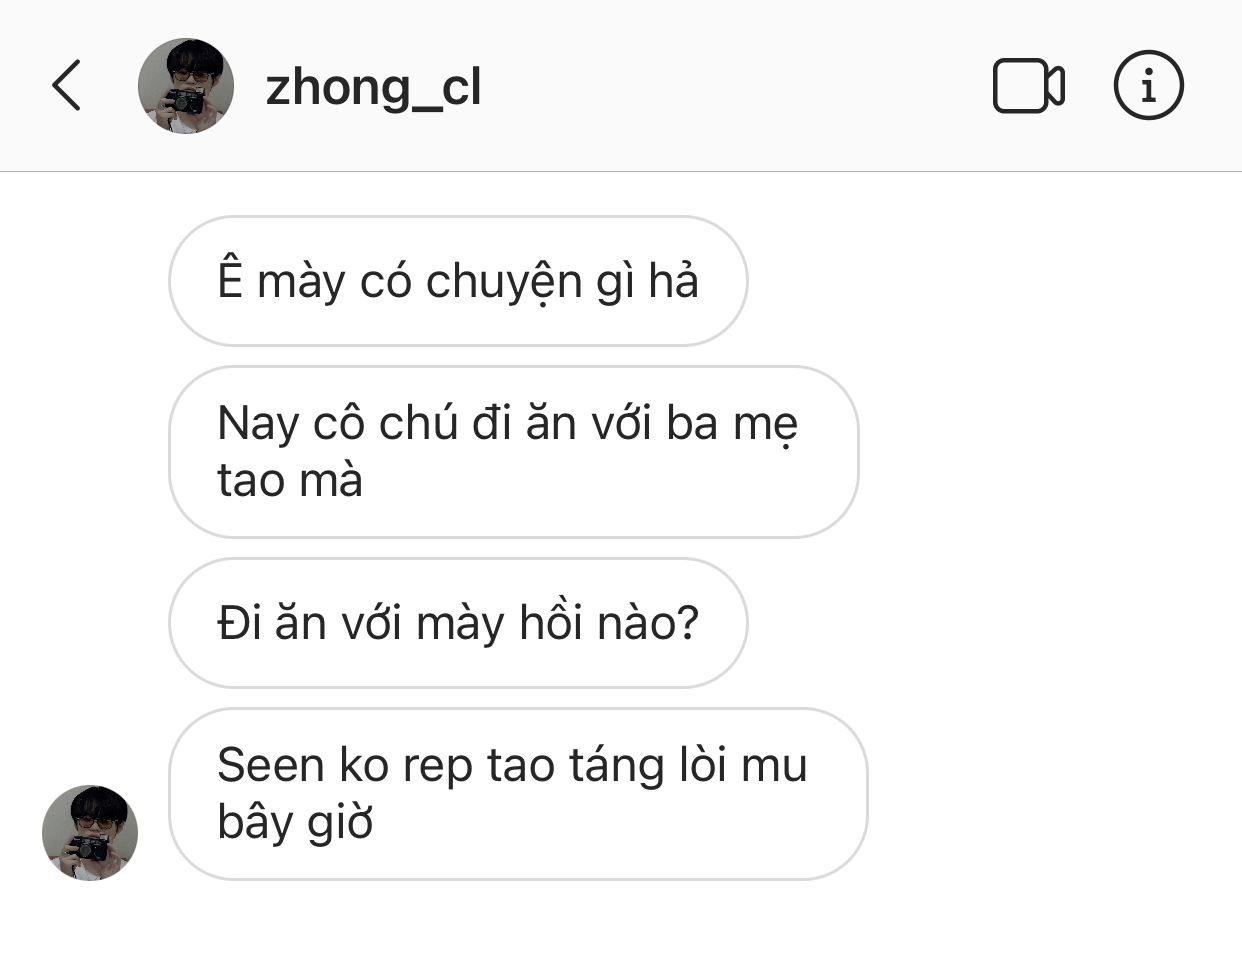Click the "bây giờ" line in the last bubble

click(295, 823)
